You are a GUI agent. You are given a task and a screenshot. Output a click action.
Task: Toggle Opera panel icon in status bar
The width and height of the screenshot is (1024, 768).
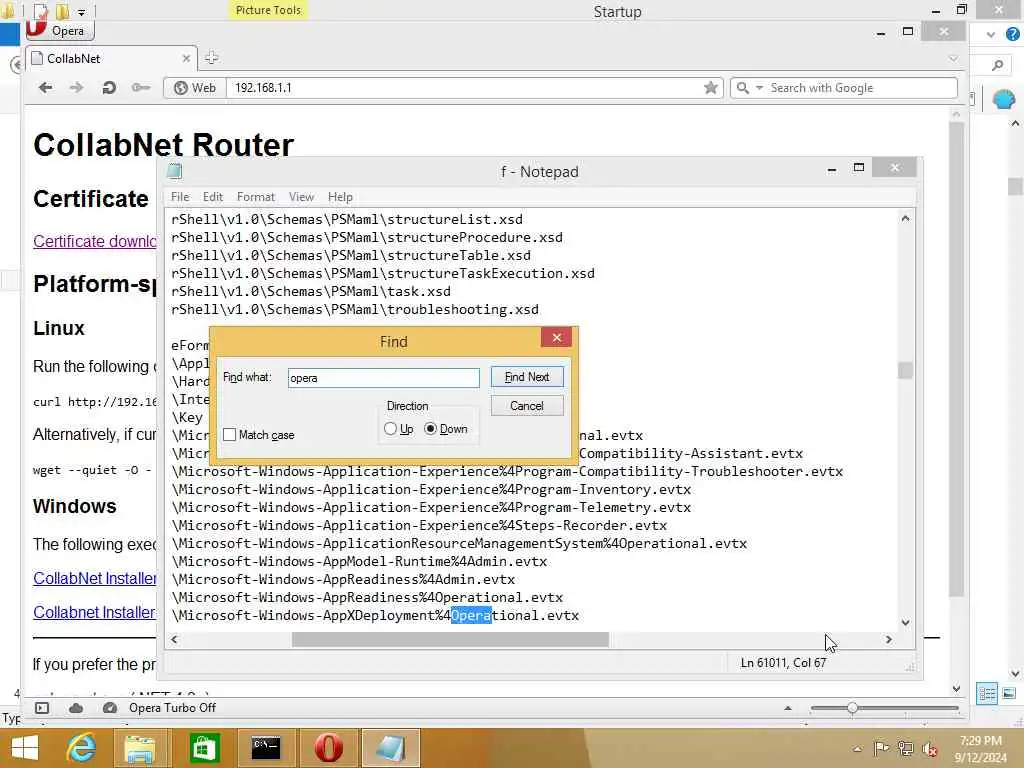(x=42, y=708)
